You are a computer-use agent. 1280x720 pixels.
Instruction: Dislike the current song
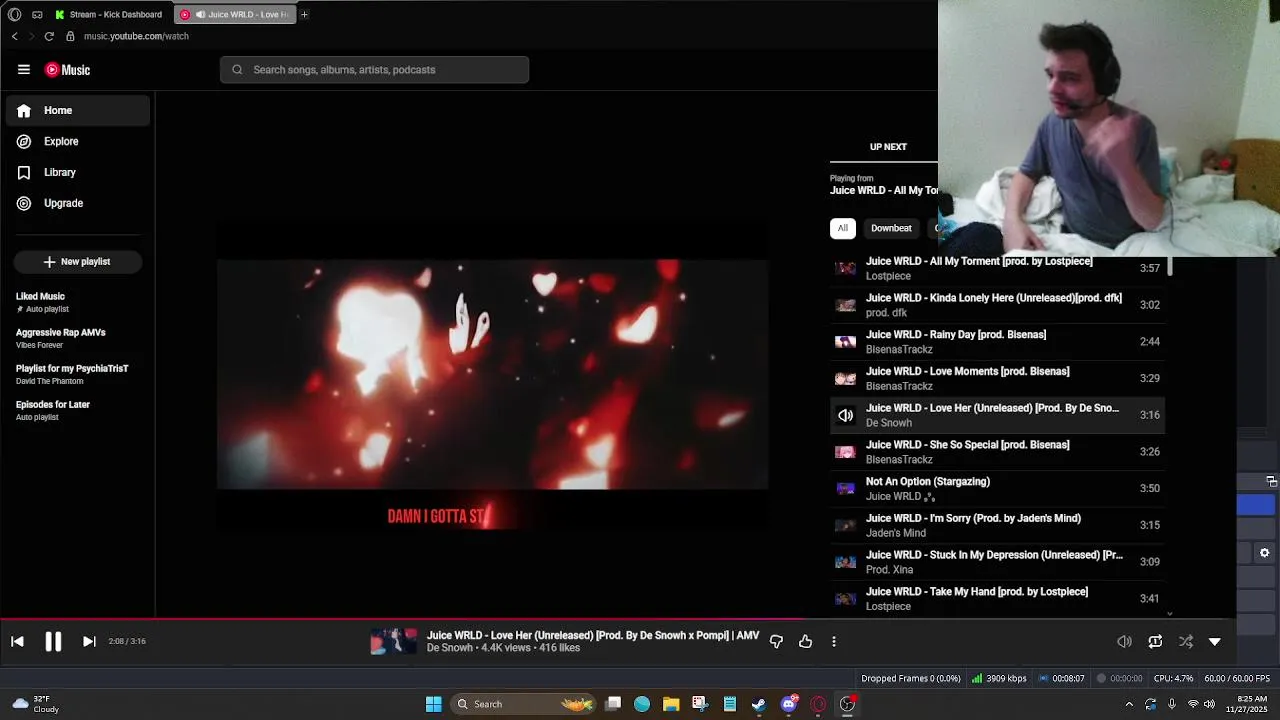(776, 641)
